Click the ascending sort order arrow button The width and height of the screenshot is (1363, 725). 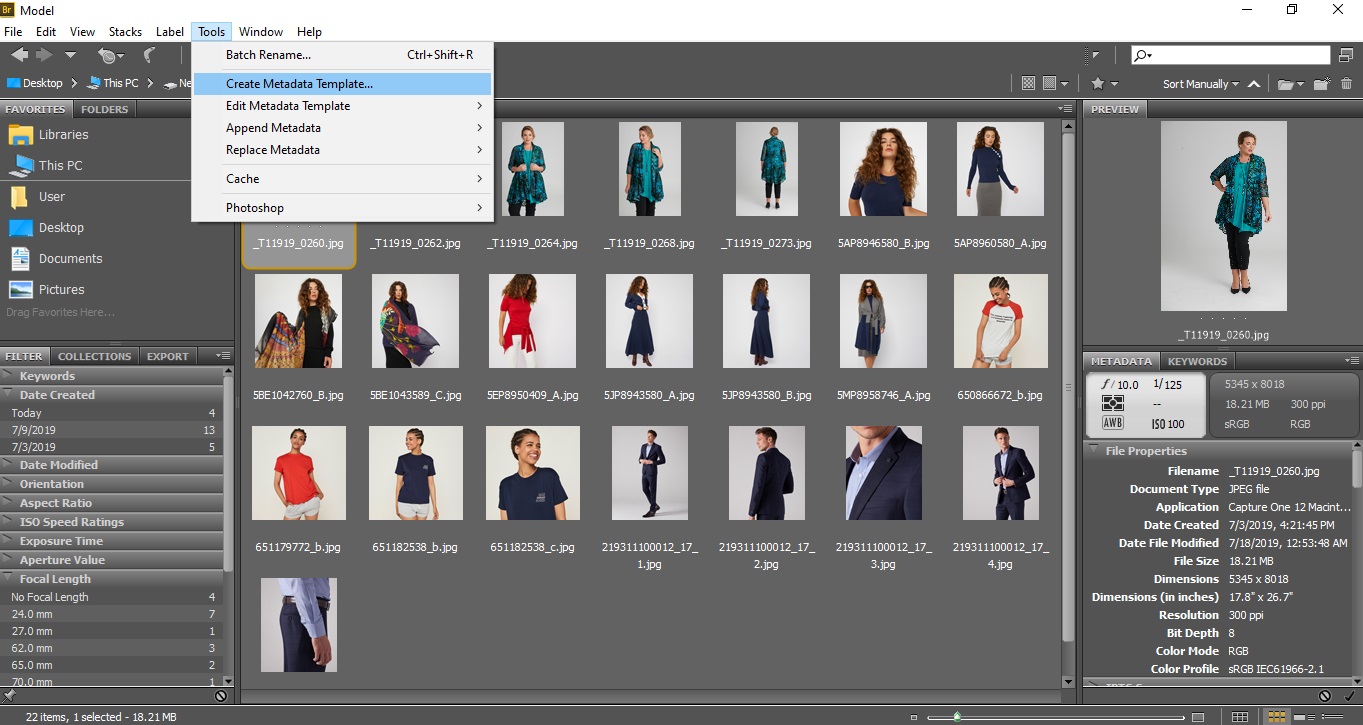pos(1253,83)
